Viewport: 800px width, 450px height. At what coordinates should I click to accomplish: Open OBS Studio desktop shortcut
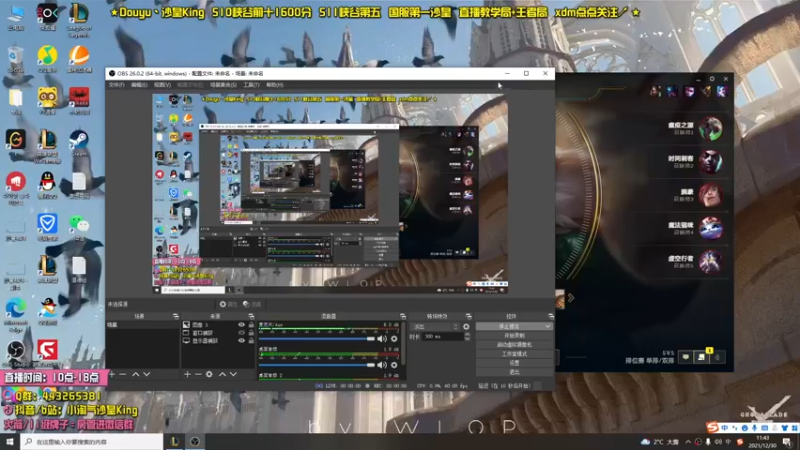(x=16, y=354)
